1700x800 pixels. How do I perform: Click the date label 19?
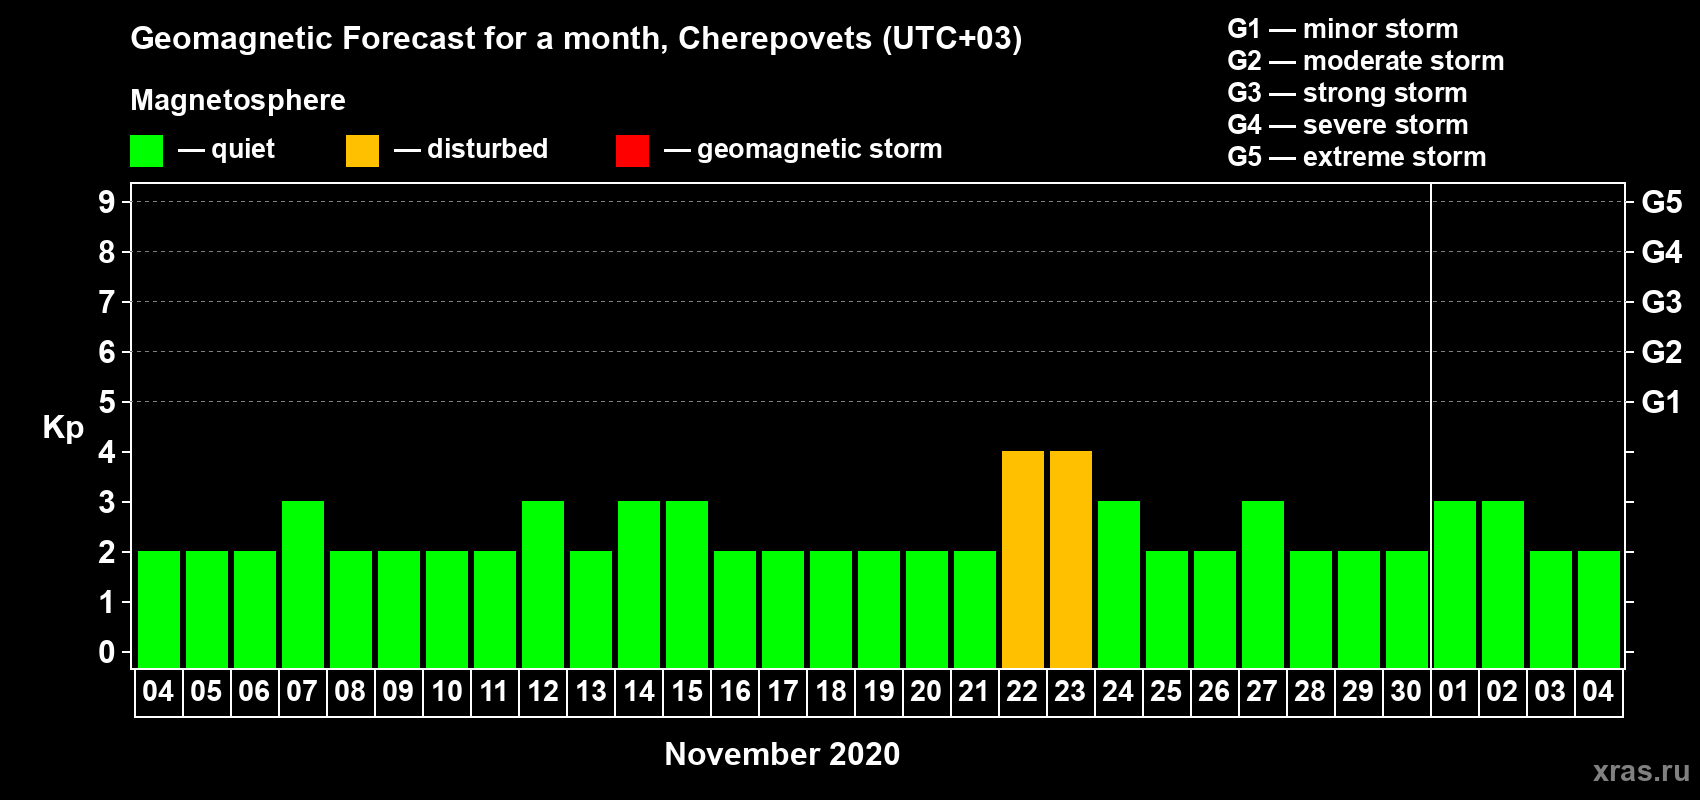(879, 692)
